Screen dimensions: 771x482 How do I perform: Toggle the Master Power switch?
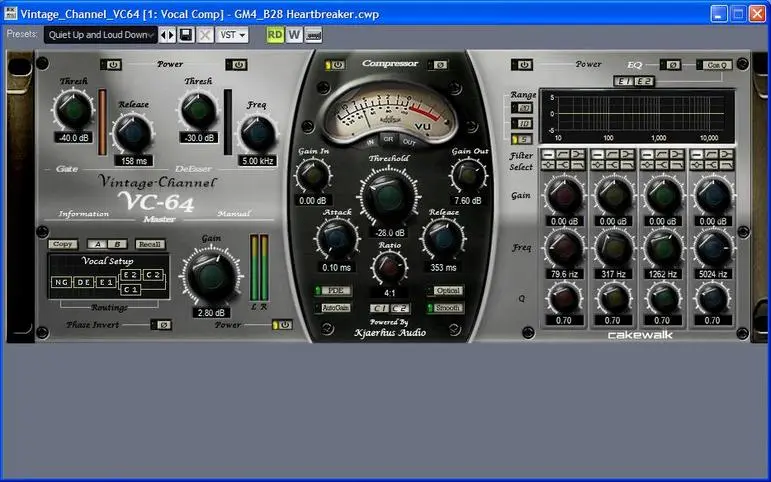[282, 325]
